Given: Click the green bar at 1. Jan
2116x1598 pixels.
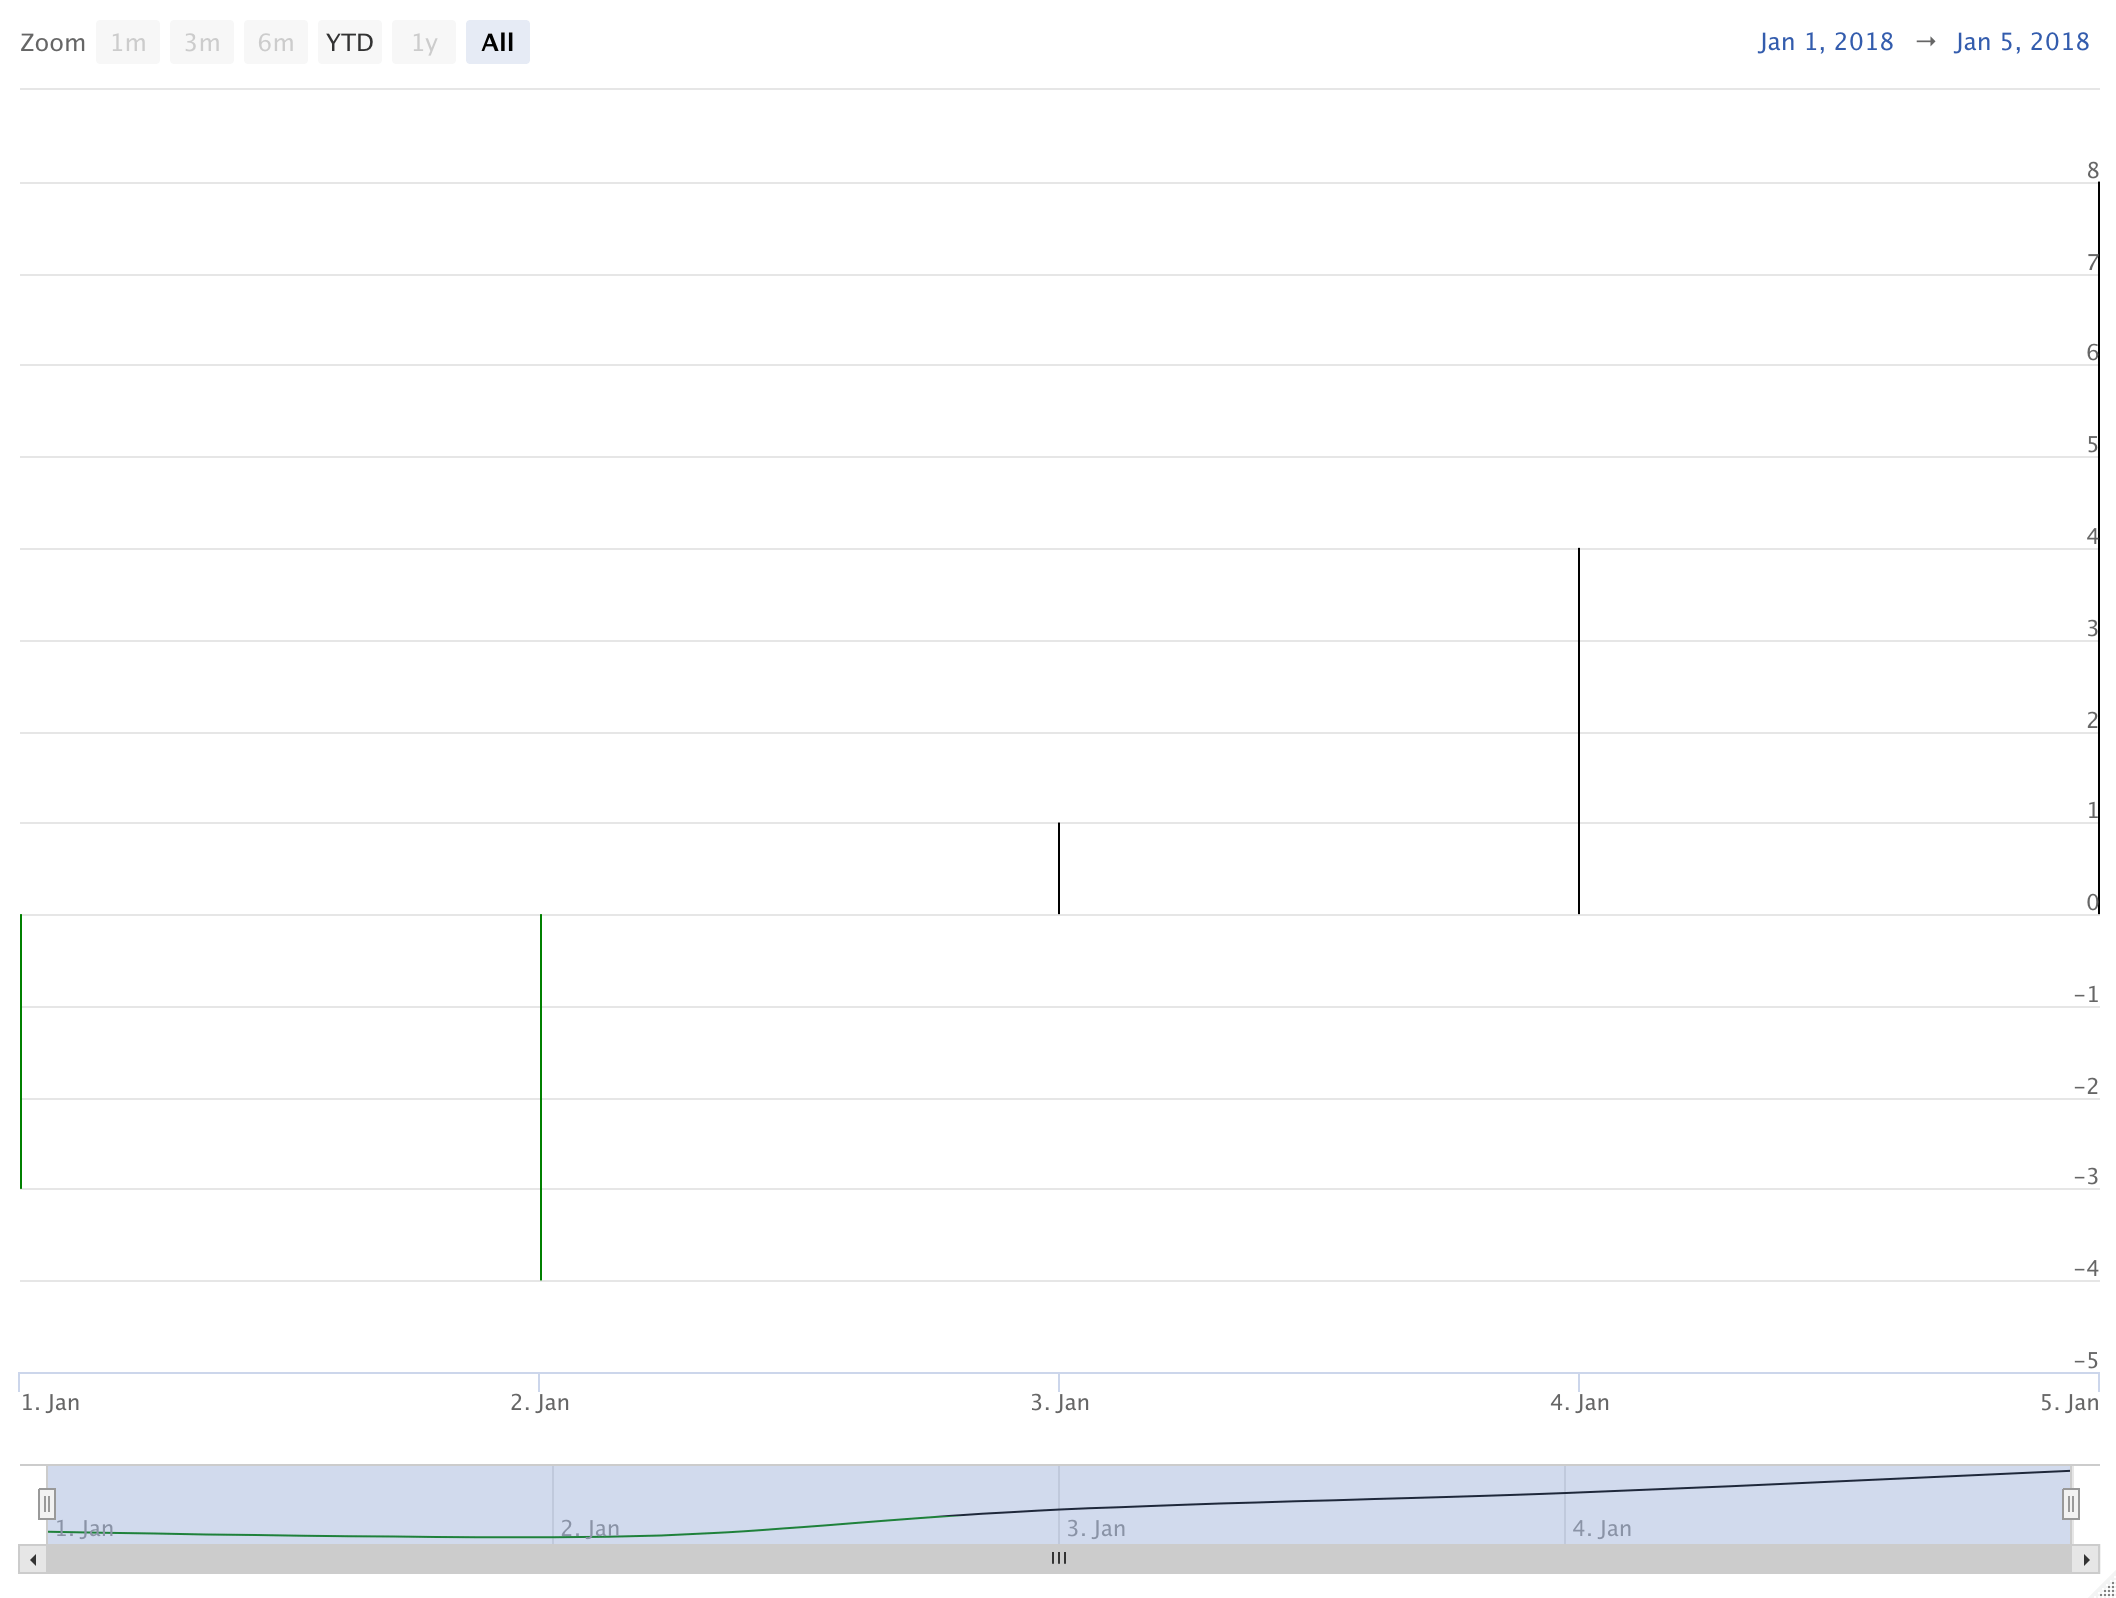Looking at the screenshot, I should tap(21, 1050).
